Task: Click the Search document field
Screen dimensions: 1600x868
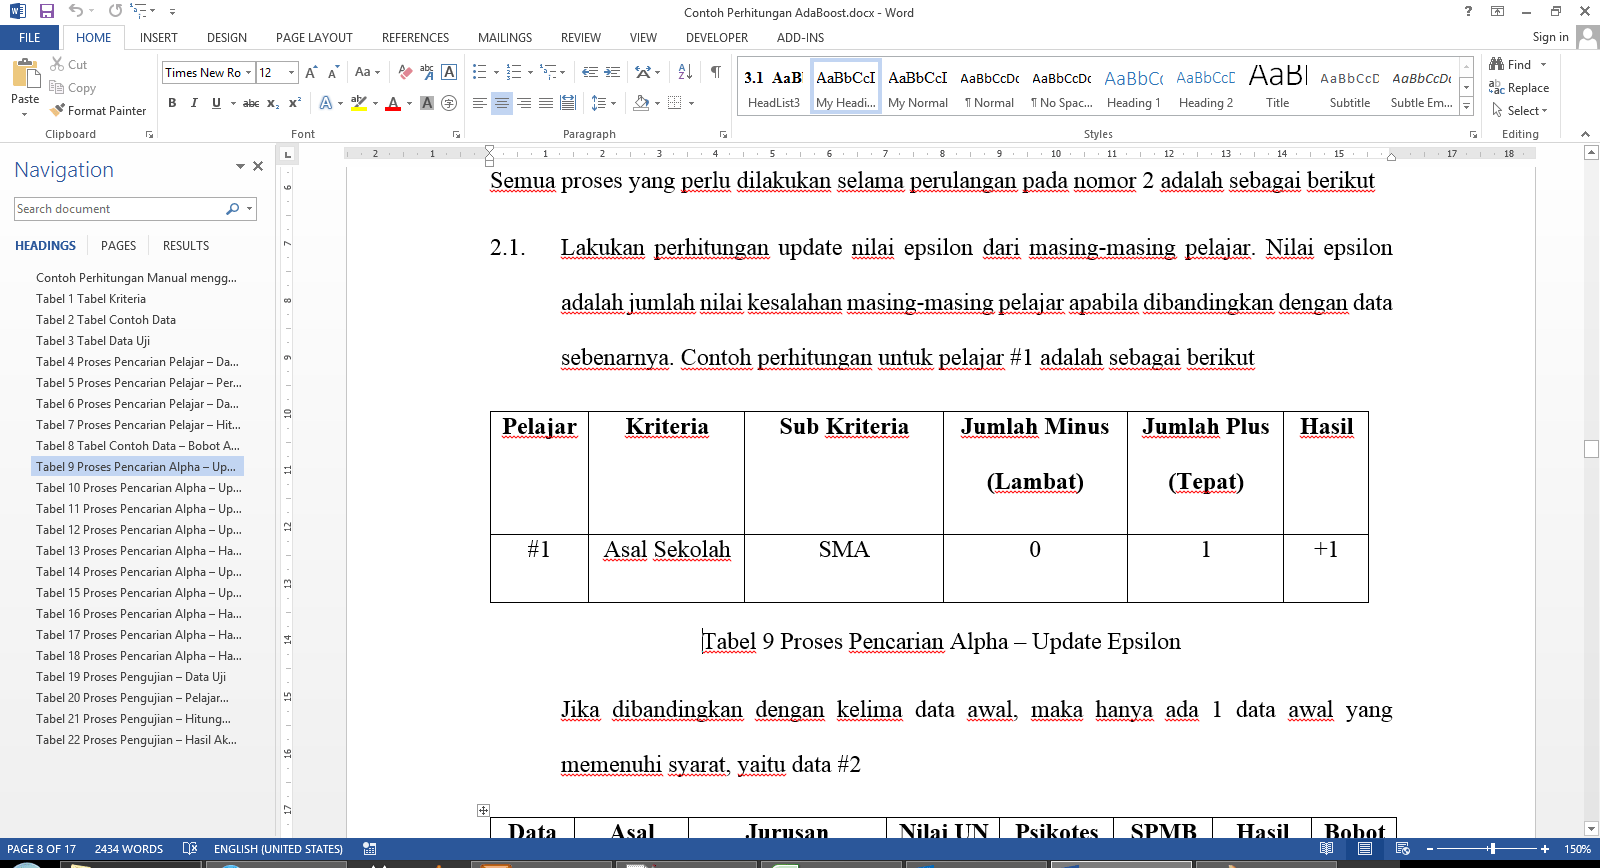Action: (118, 209)
